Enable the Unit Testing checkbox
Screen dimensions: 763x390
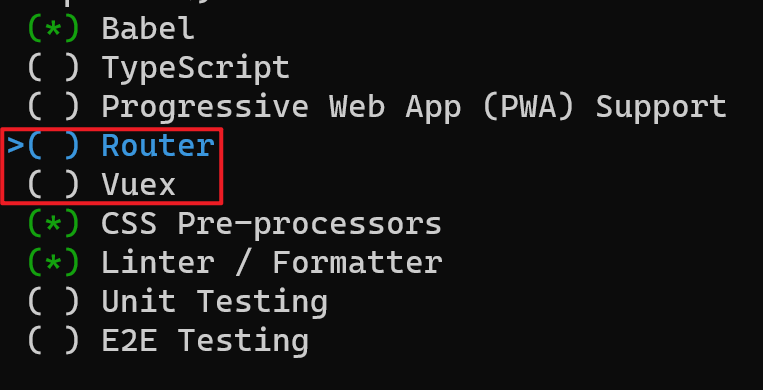point(54,302)
